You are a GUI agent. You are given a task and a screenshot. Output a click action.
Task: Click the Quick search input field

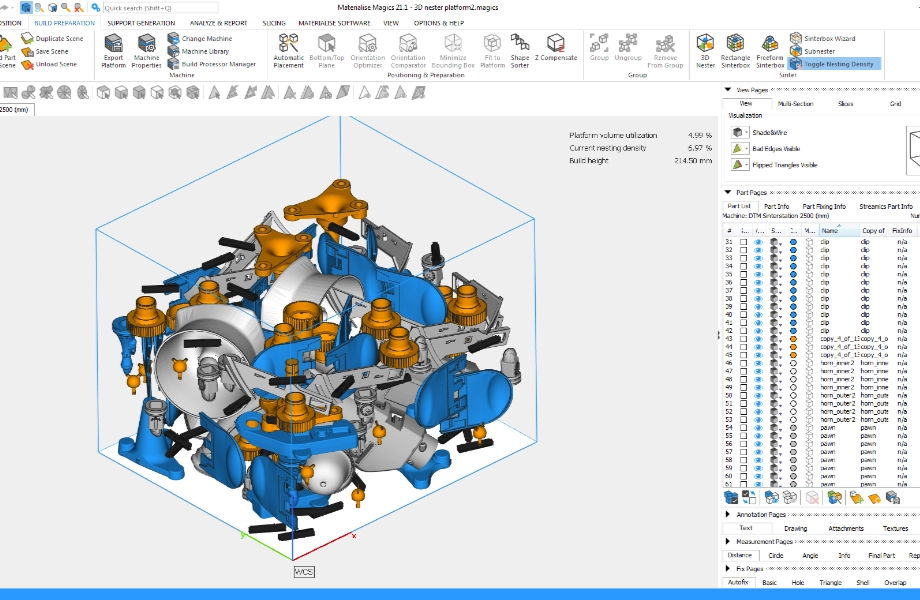tap(158, 7)
